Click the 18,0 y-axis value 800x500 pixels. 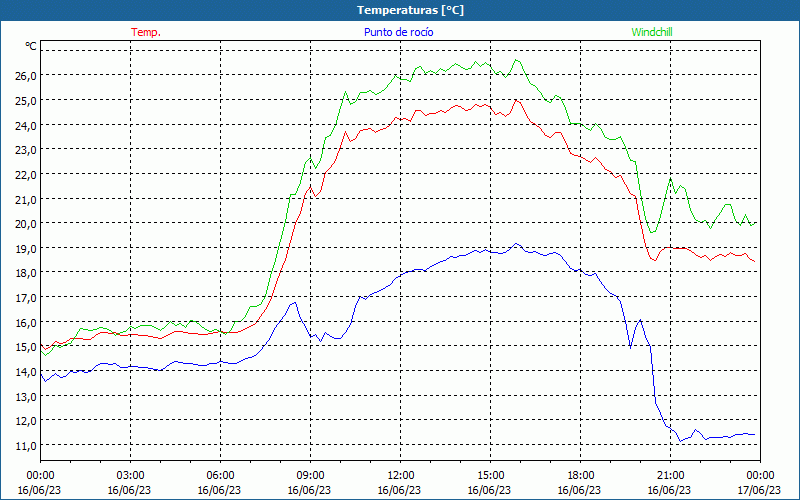click(26, 273)
